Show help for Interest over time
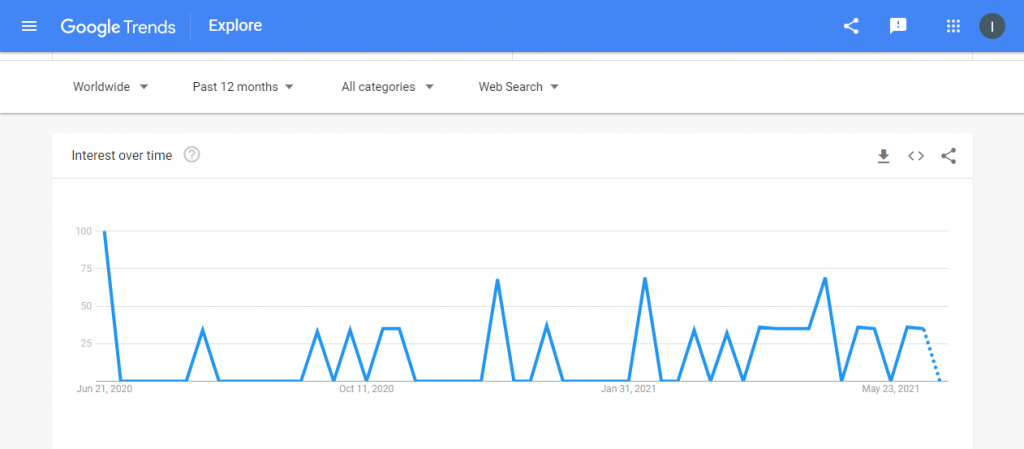 191,155
